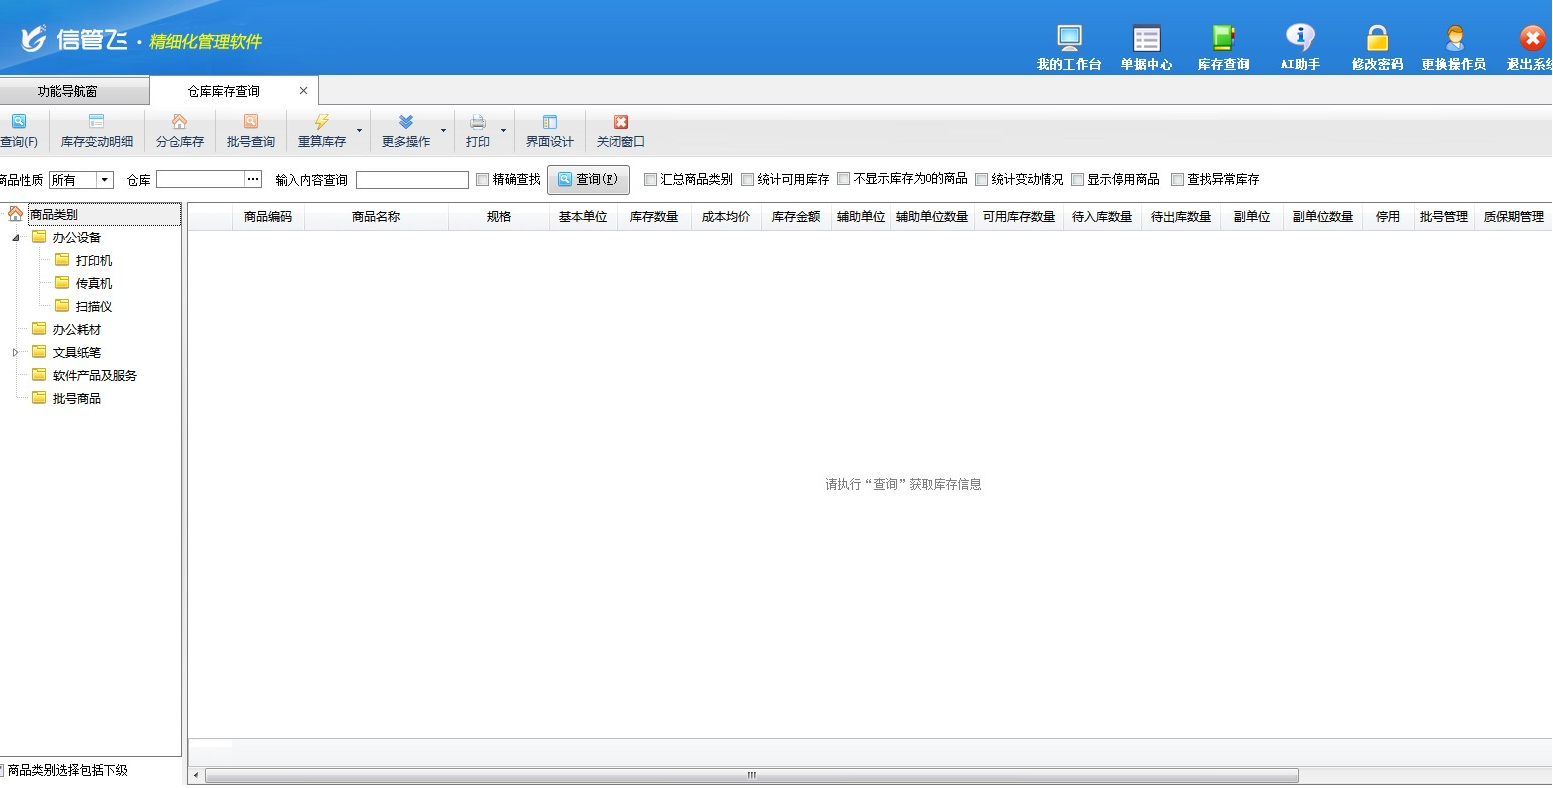Screen dimensions: 1553x788
Task: Open the 单据中心 icon
Action: tap(1146, 40)
